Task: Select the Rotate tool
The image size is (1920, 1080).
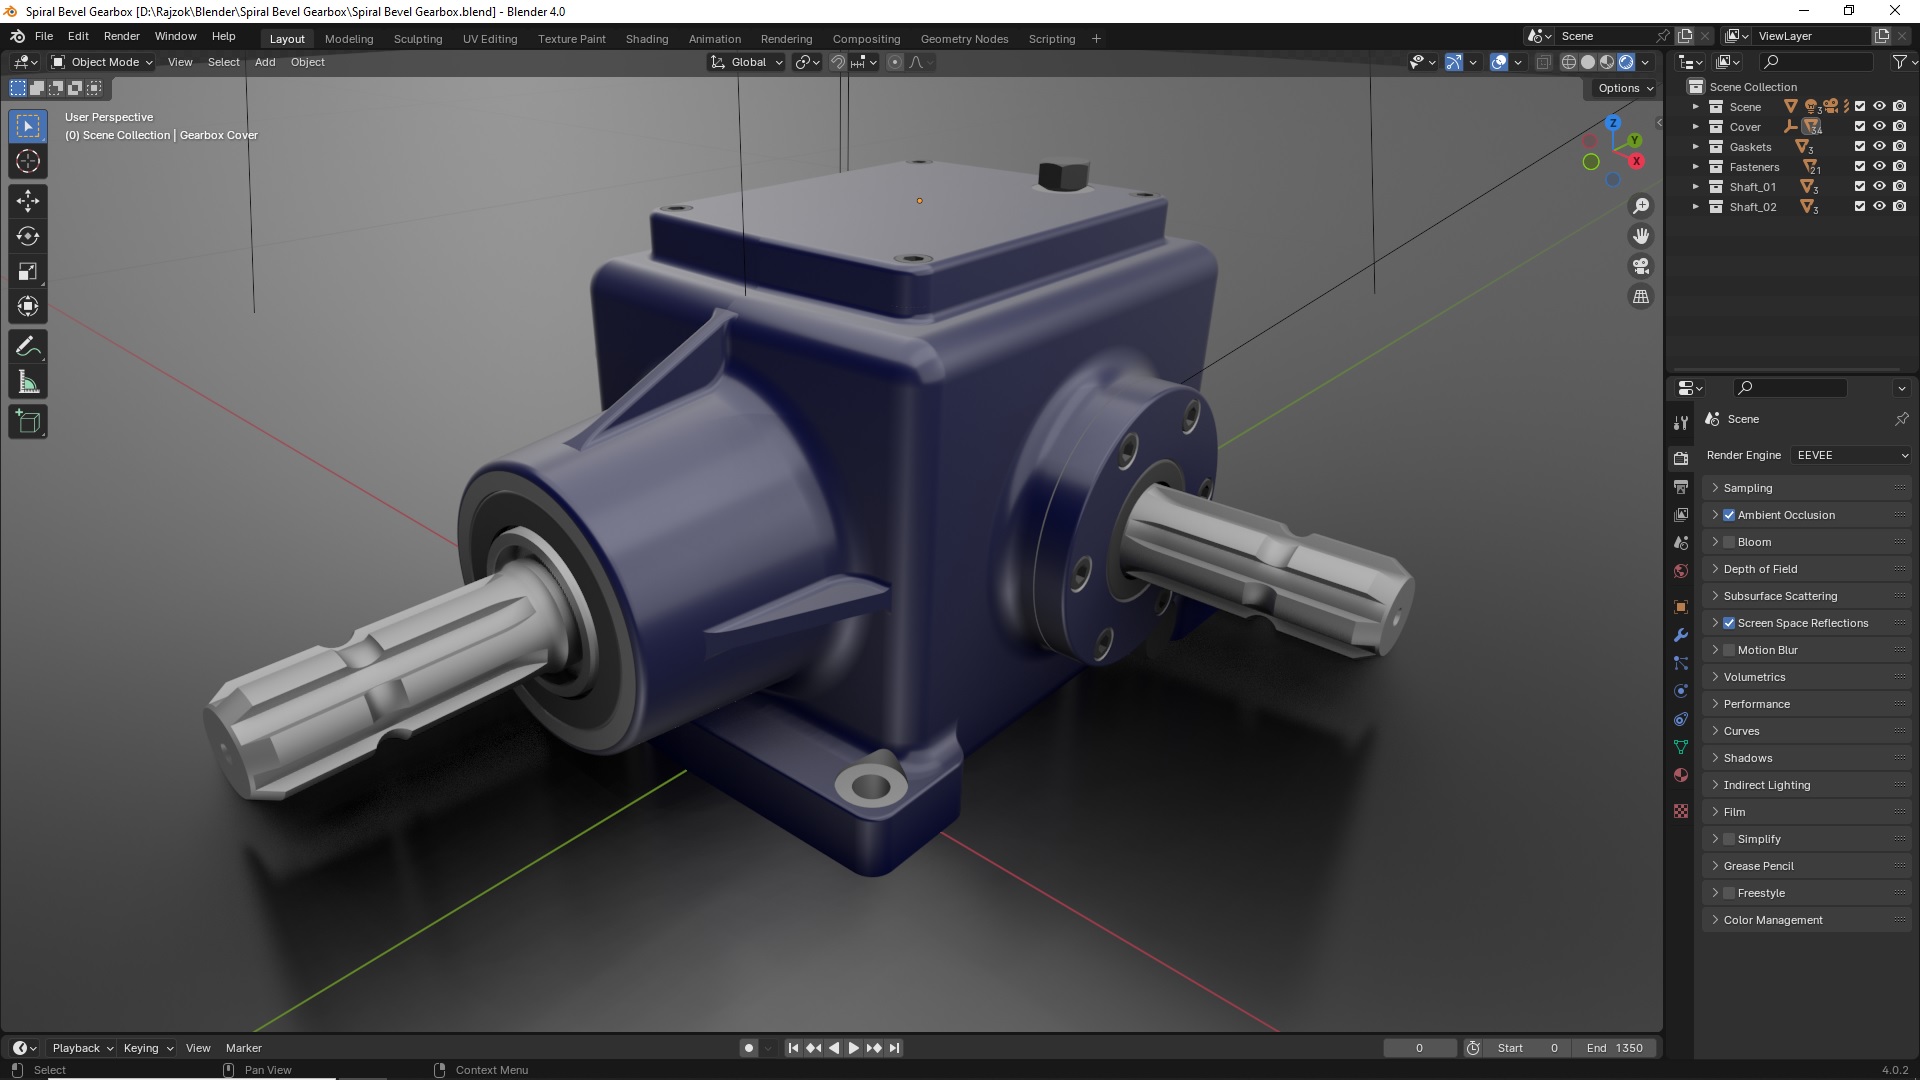Action: (28, 236)
